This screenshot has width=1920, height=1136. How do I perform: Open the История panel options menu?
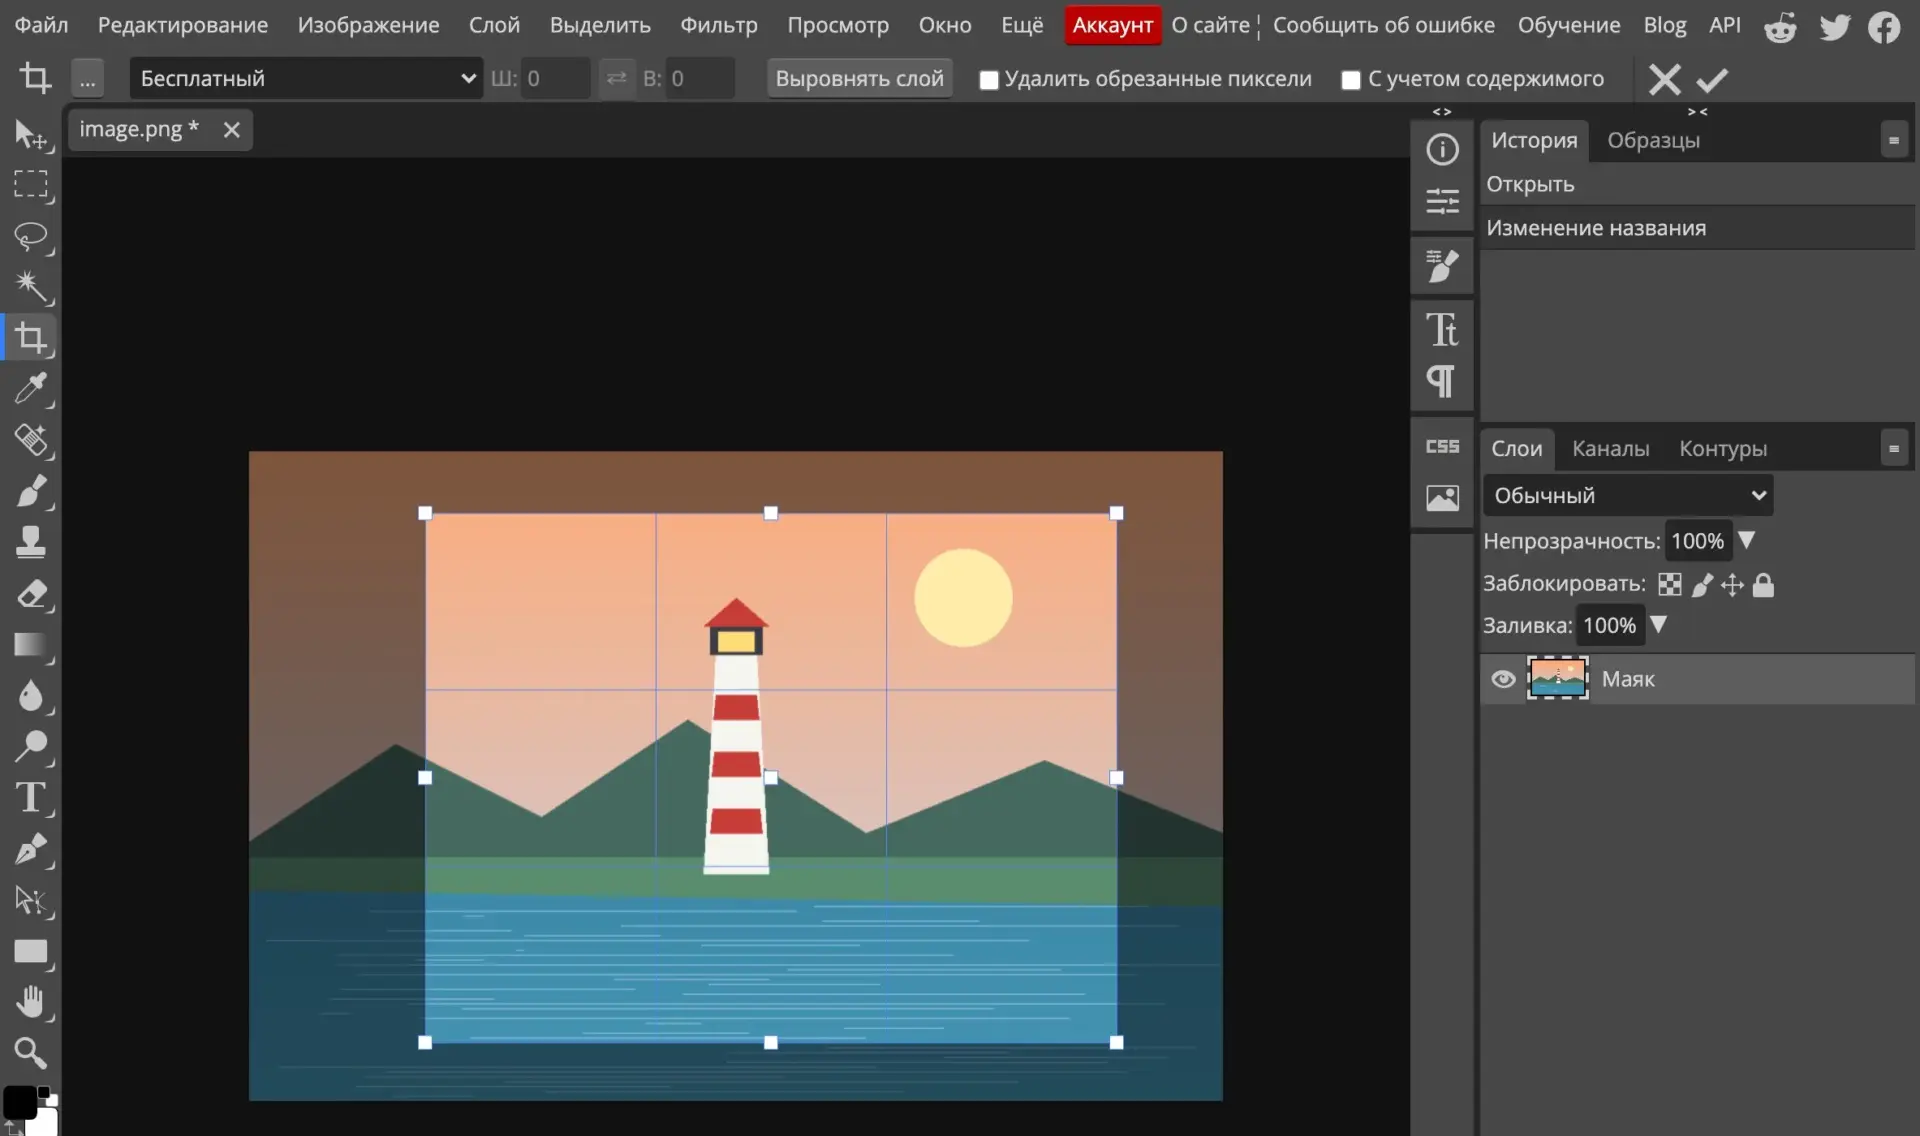click(x=1894, y=140)
